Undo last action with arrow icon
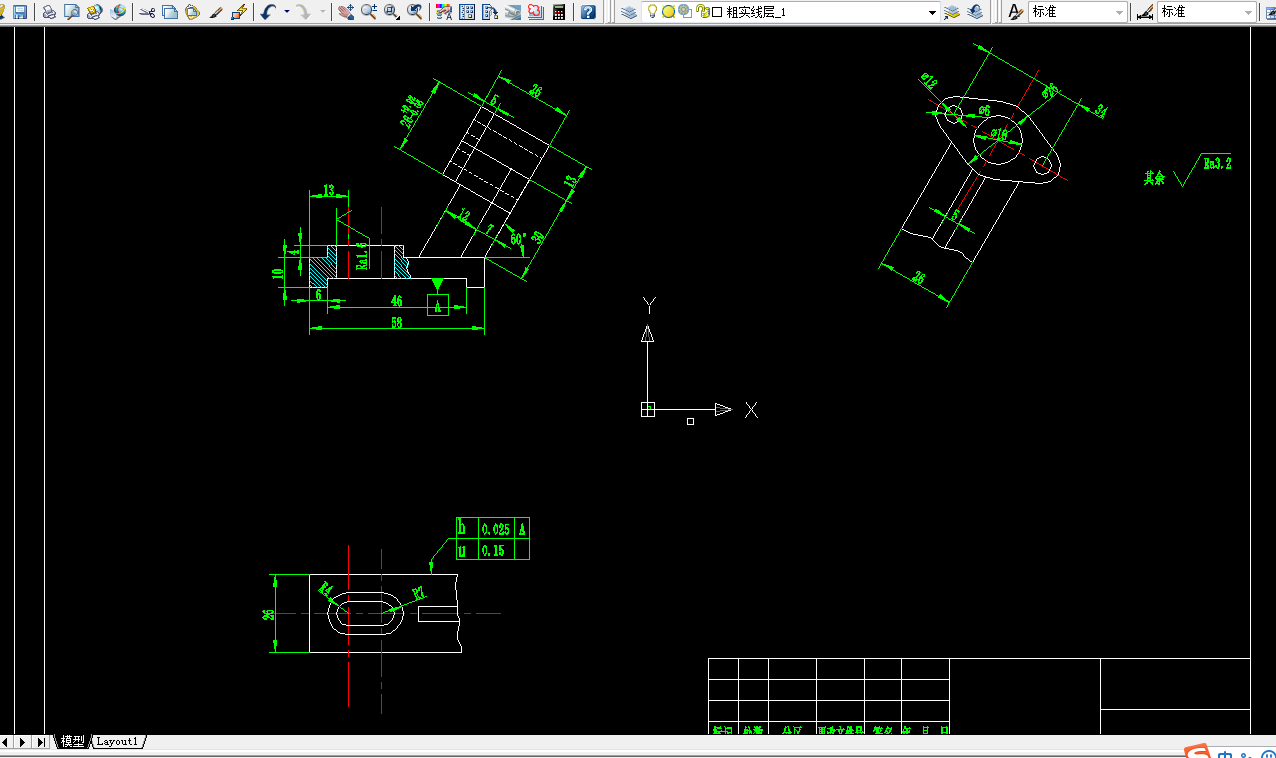Image resolution: width=1276 pixels, height=758 pixels. 269,12
